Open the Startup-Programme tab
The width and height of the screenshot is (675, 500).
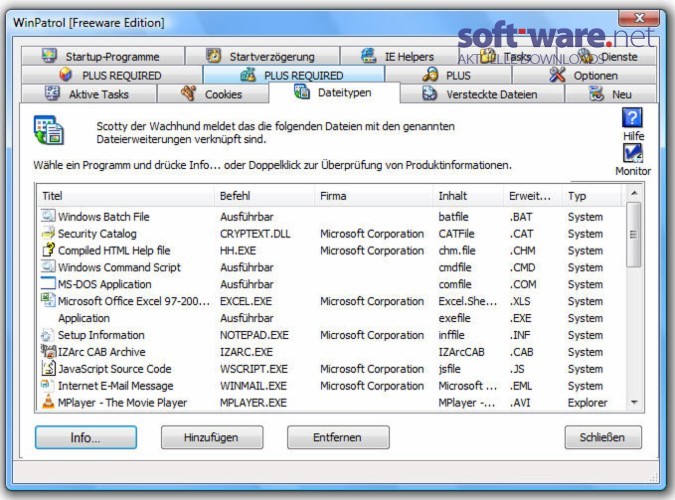click(x=103, y=56)
